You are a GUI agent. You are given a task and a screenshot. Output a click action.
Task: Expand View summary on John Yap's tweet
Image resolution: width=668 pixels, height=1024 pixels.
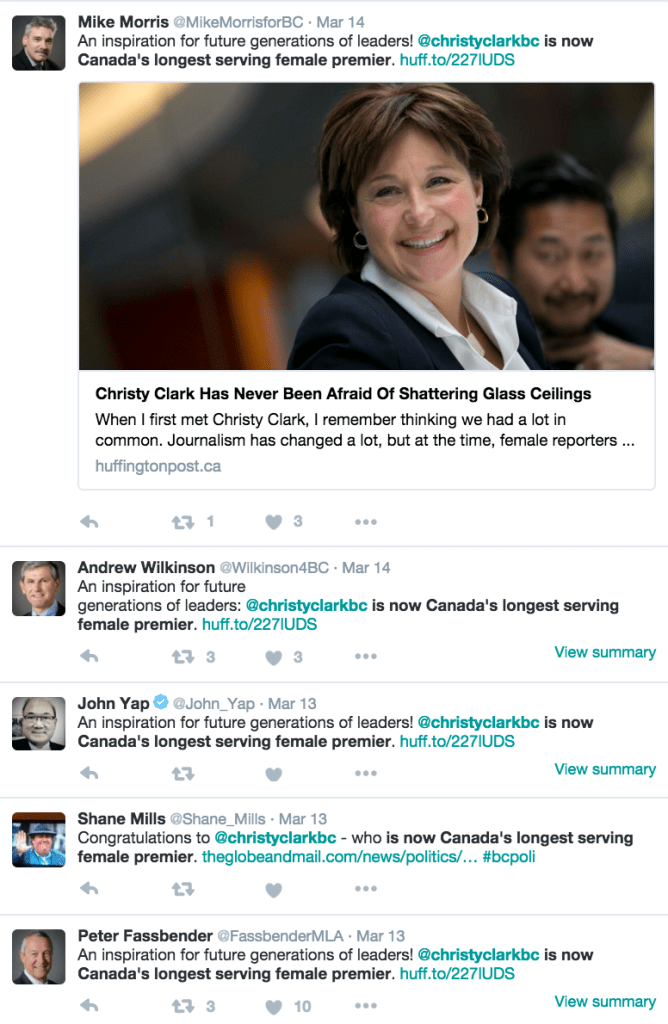605,769
